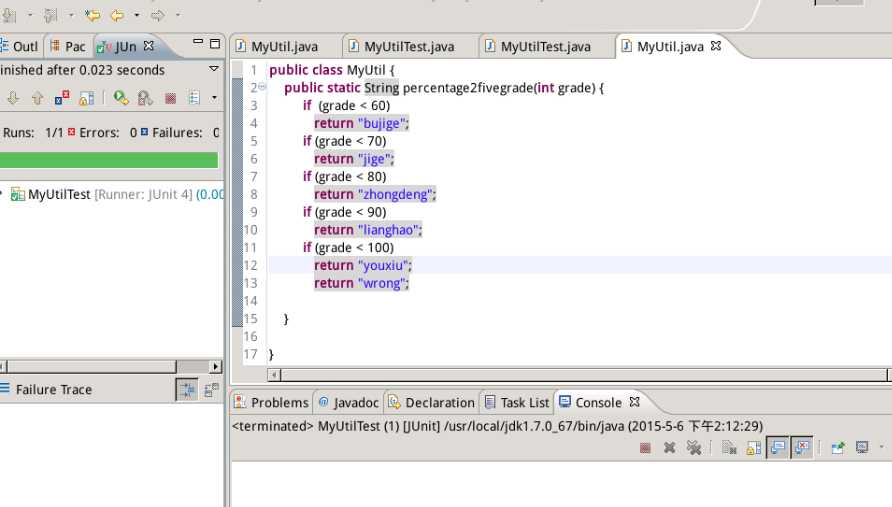Jump to previous failed test arrow
Image resolution: width=892 pixels, height=507 pixels.
(38, 98)
